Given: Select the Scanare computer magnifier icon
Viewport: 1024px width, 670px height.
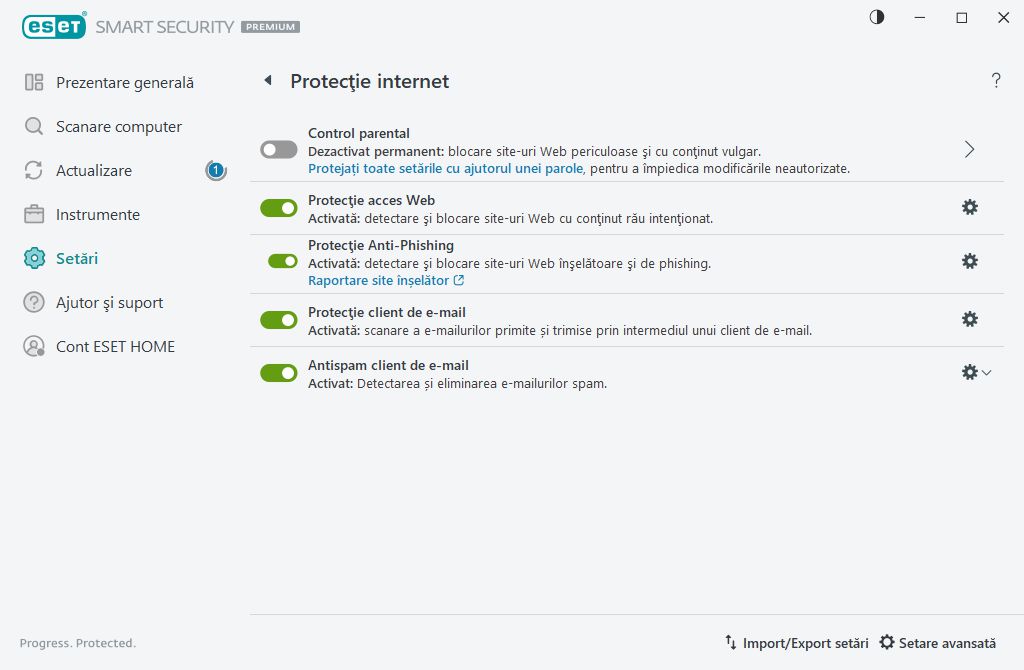Looking at the screenshot, I should tap(31, 126).
